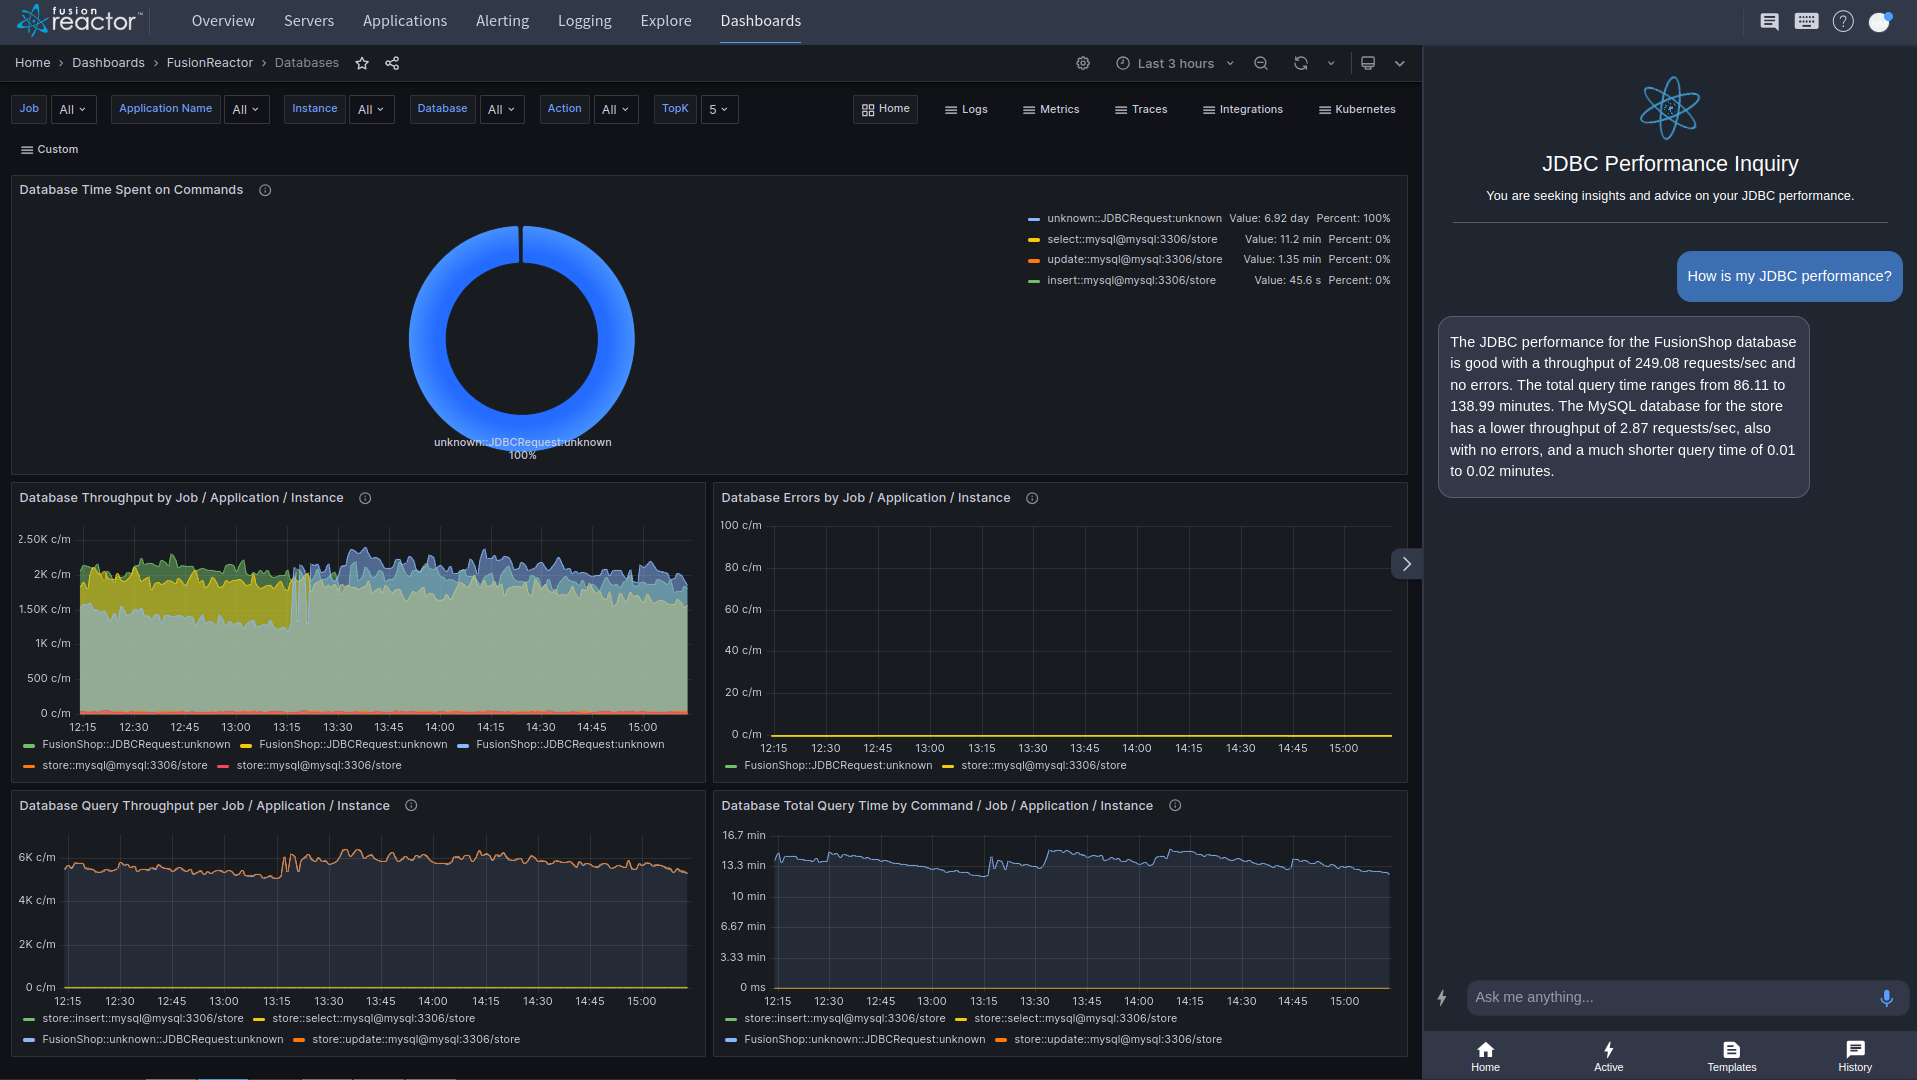Screen dimensions: 1917x1080
Task: Open the Metrics dashboard links
Action: 1051,110
